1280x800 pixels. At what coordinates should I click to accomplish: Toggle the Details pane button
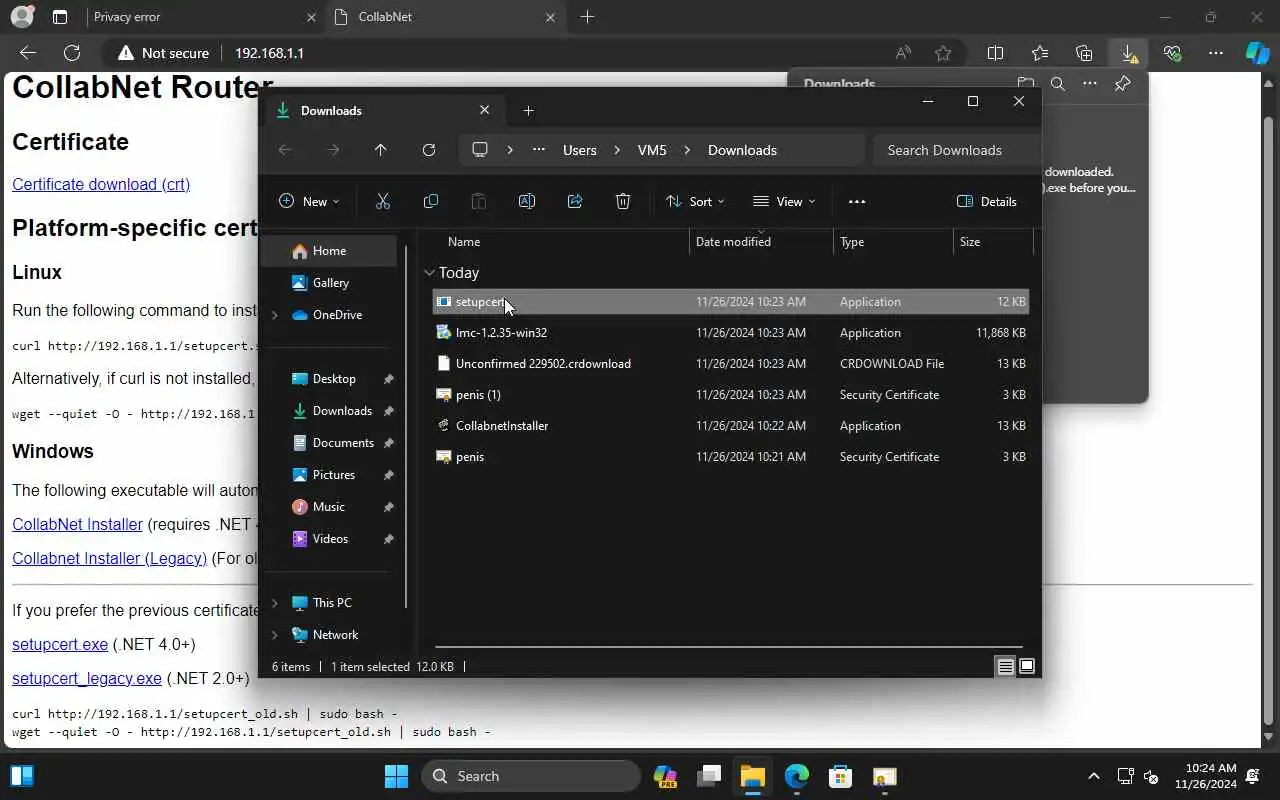[x=986, y=201]
